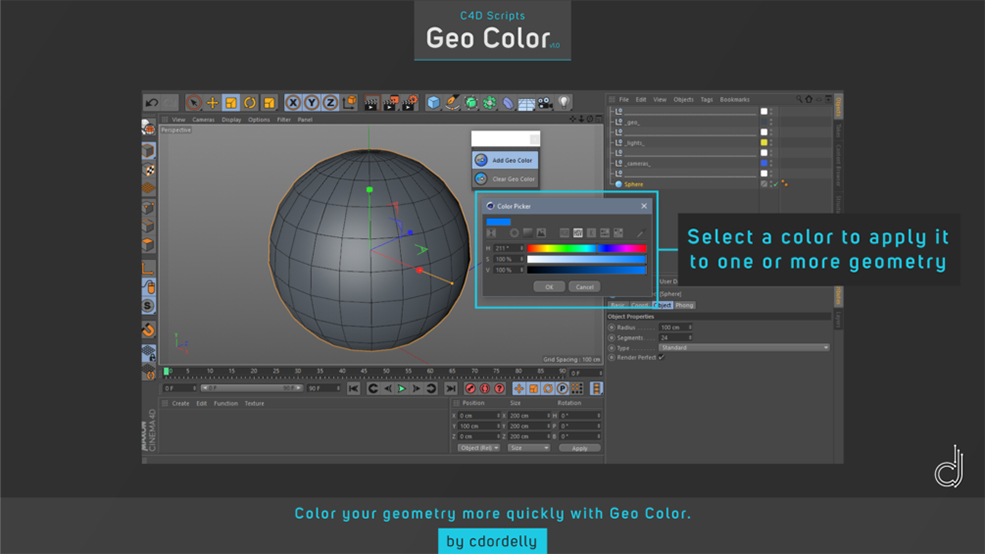Open Tags menu in Object Manager
Screen dimensions: 985x554
(707, 99)
